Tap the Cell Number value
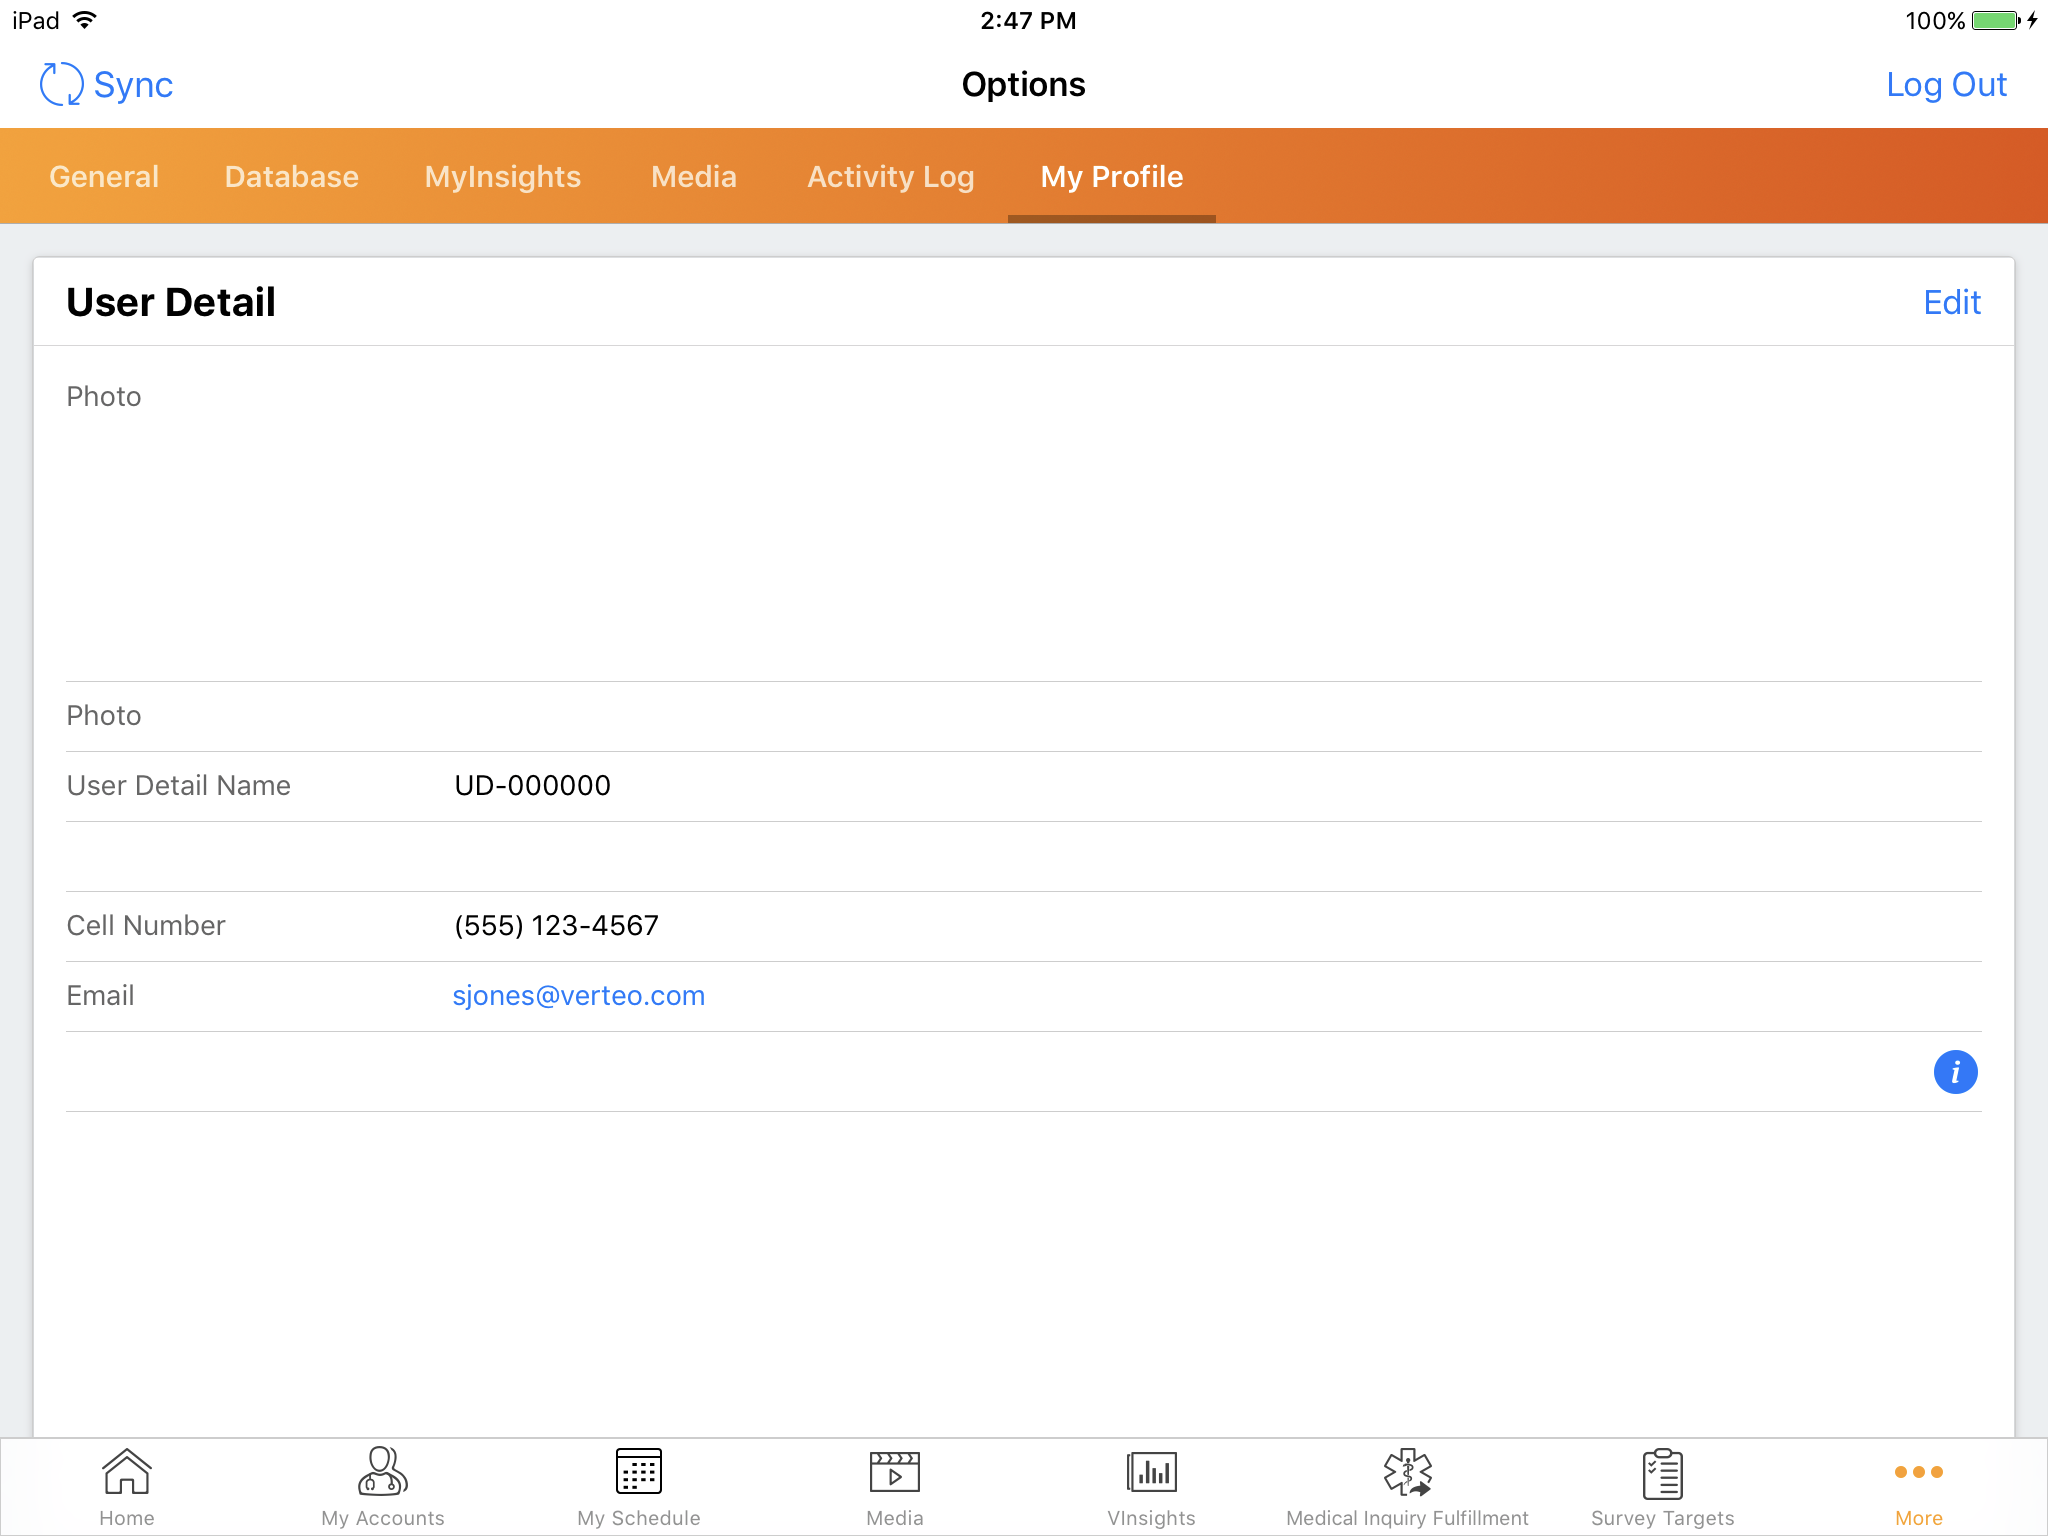The height and width of the screenshot is (1536, 2048). pyautogui.click(x=556, y=926)
